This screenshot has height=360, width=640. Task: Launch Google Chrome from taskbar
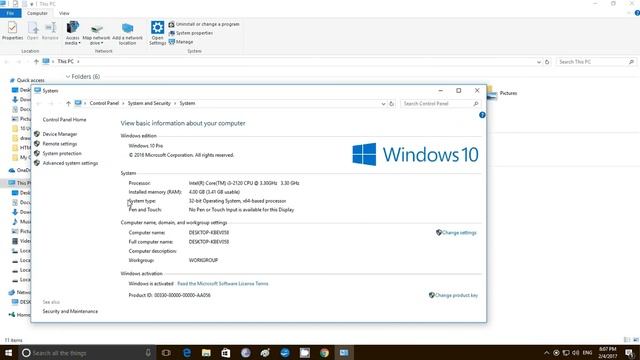coord(324,353)
